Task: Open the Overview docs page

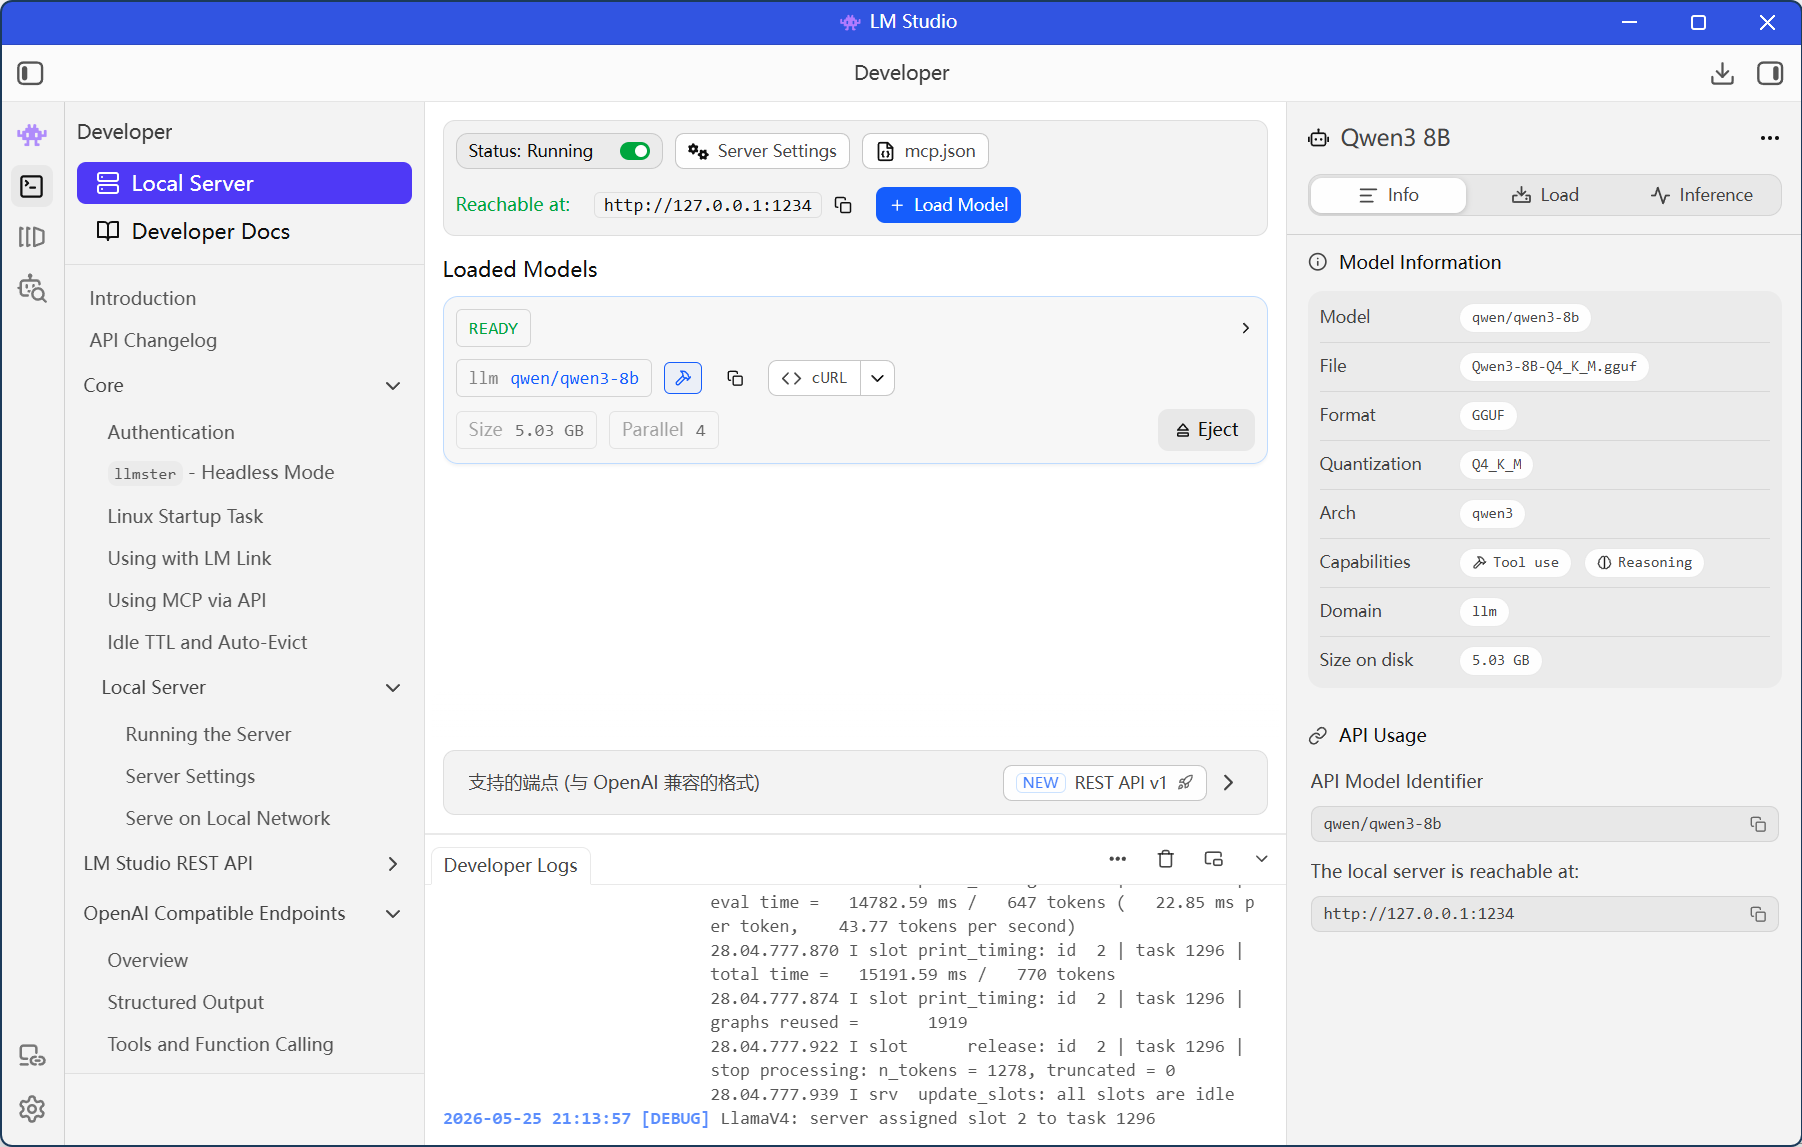Action: (147, 960)
